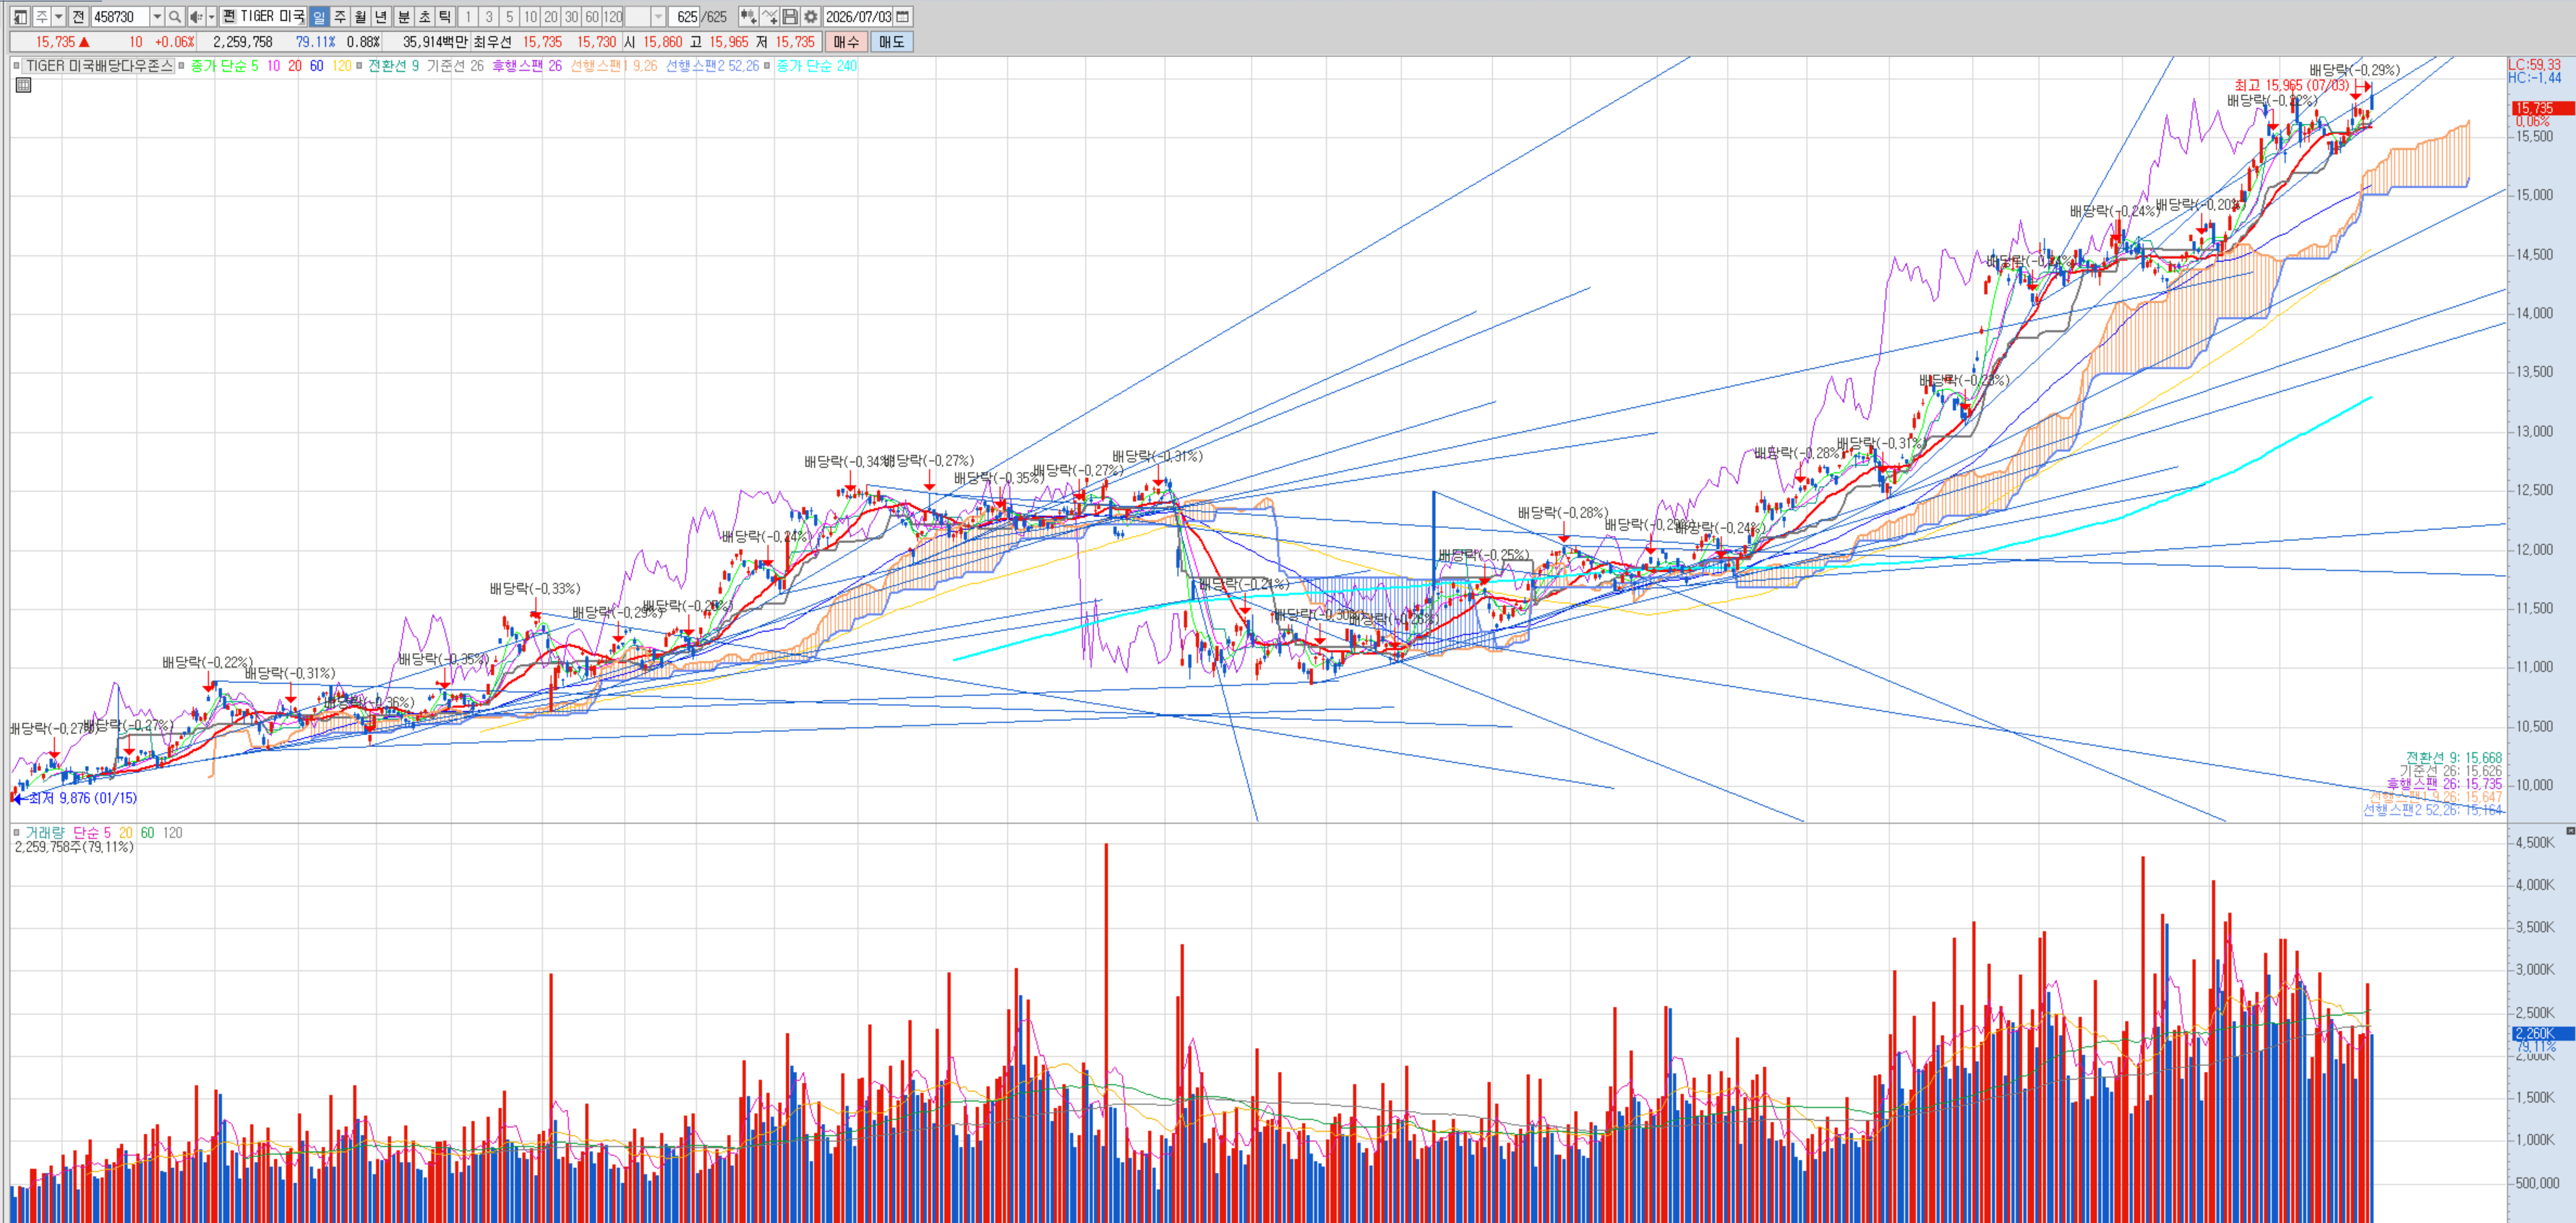Click the 전 button beside the stock code
The height and width of the screenshot is (1223, 2576).
click(78, 17)
